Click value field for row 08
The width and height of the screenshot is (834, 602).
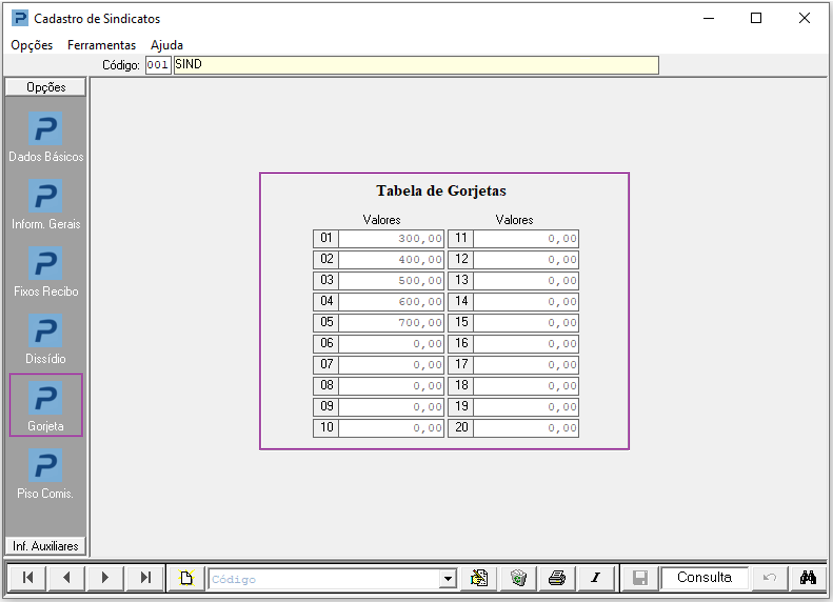pos(391,386)
